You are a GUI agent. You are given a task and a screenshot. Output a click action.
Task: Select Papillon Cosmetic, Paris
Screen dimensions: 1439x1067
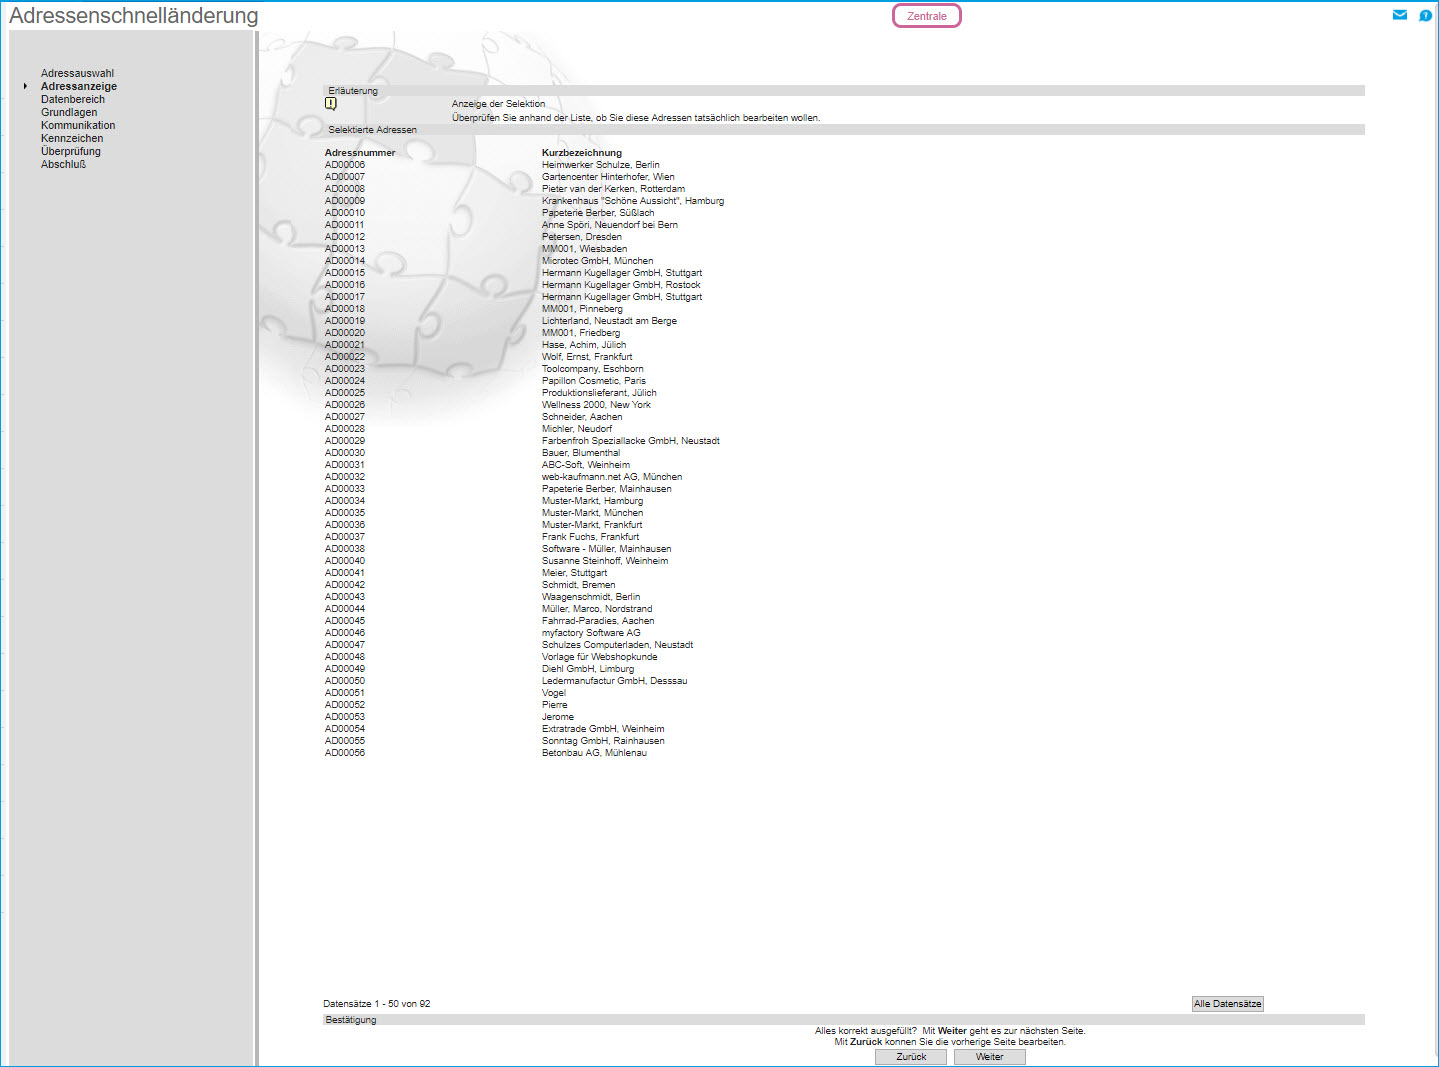pos(594,381)
